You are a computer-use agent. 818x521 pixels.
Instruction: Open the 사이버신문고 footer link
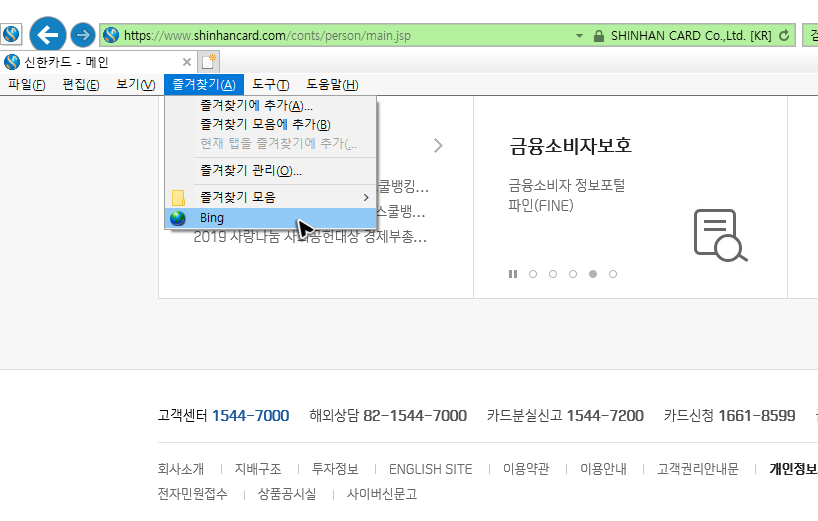click(382, 494)
